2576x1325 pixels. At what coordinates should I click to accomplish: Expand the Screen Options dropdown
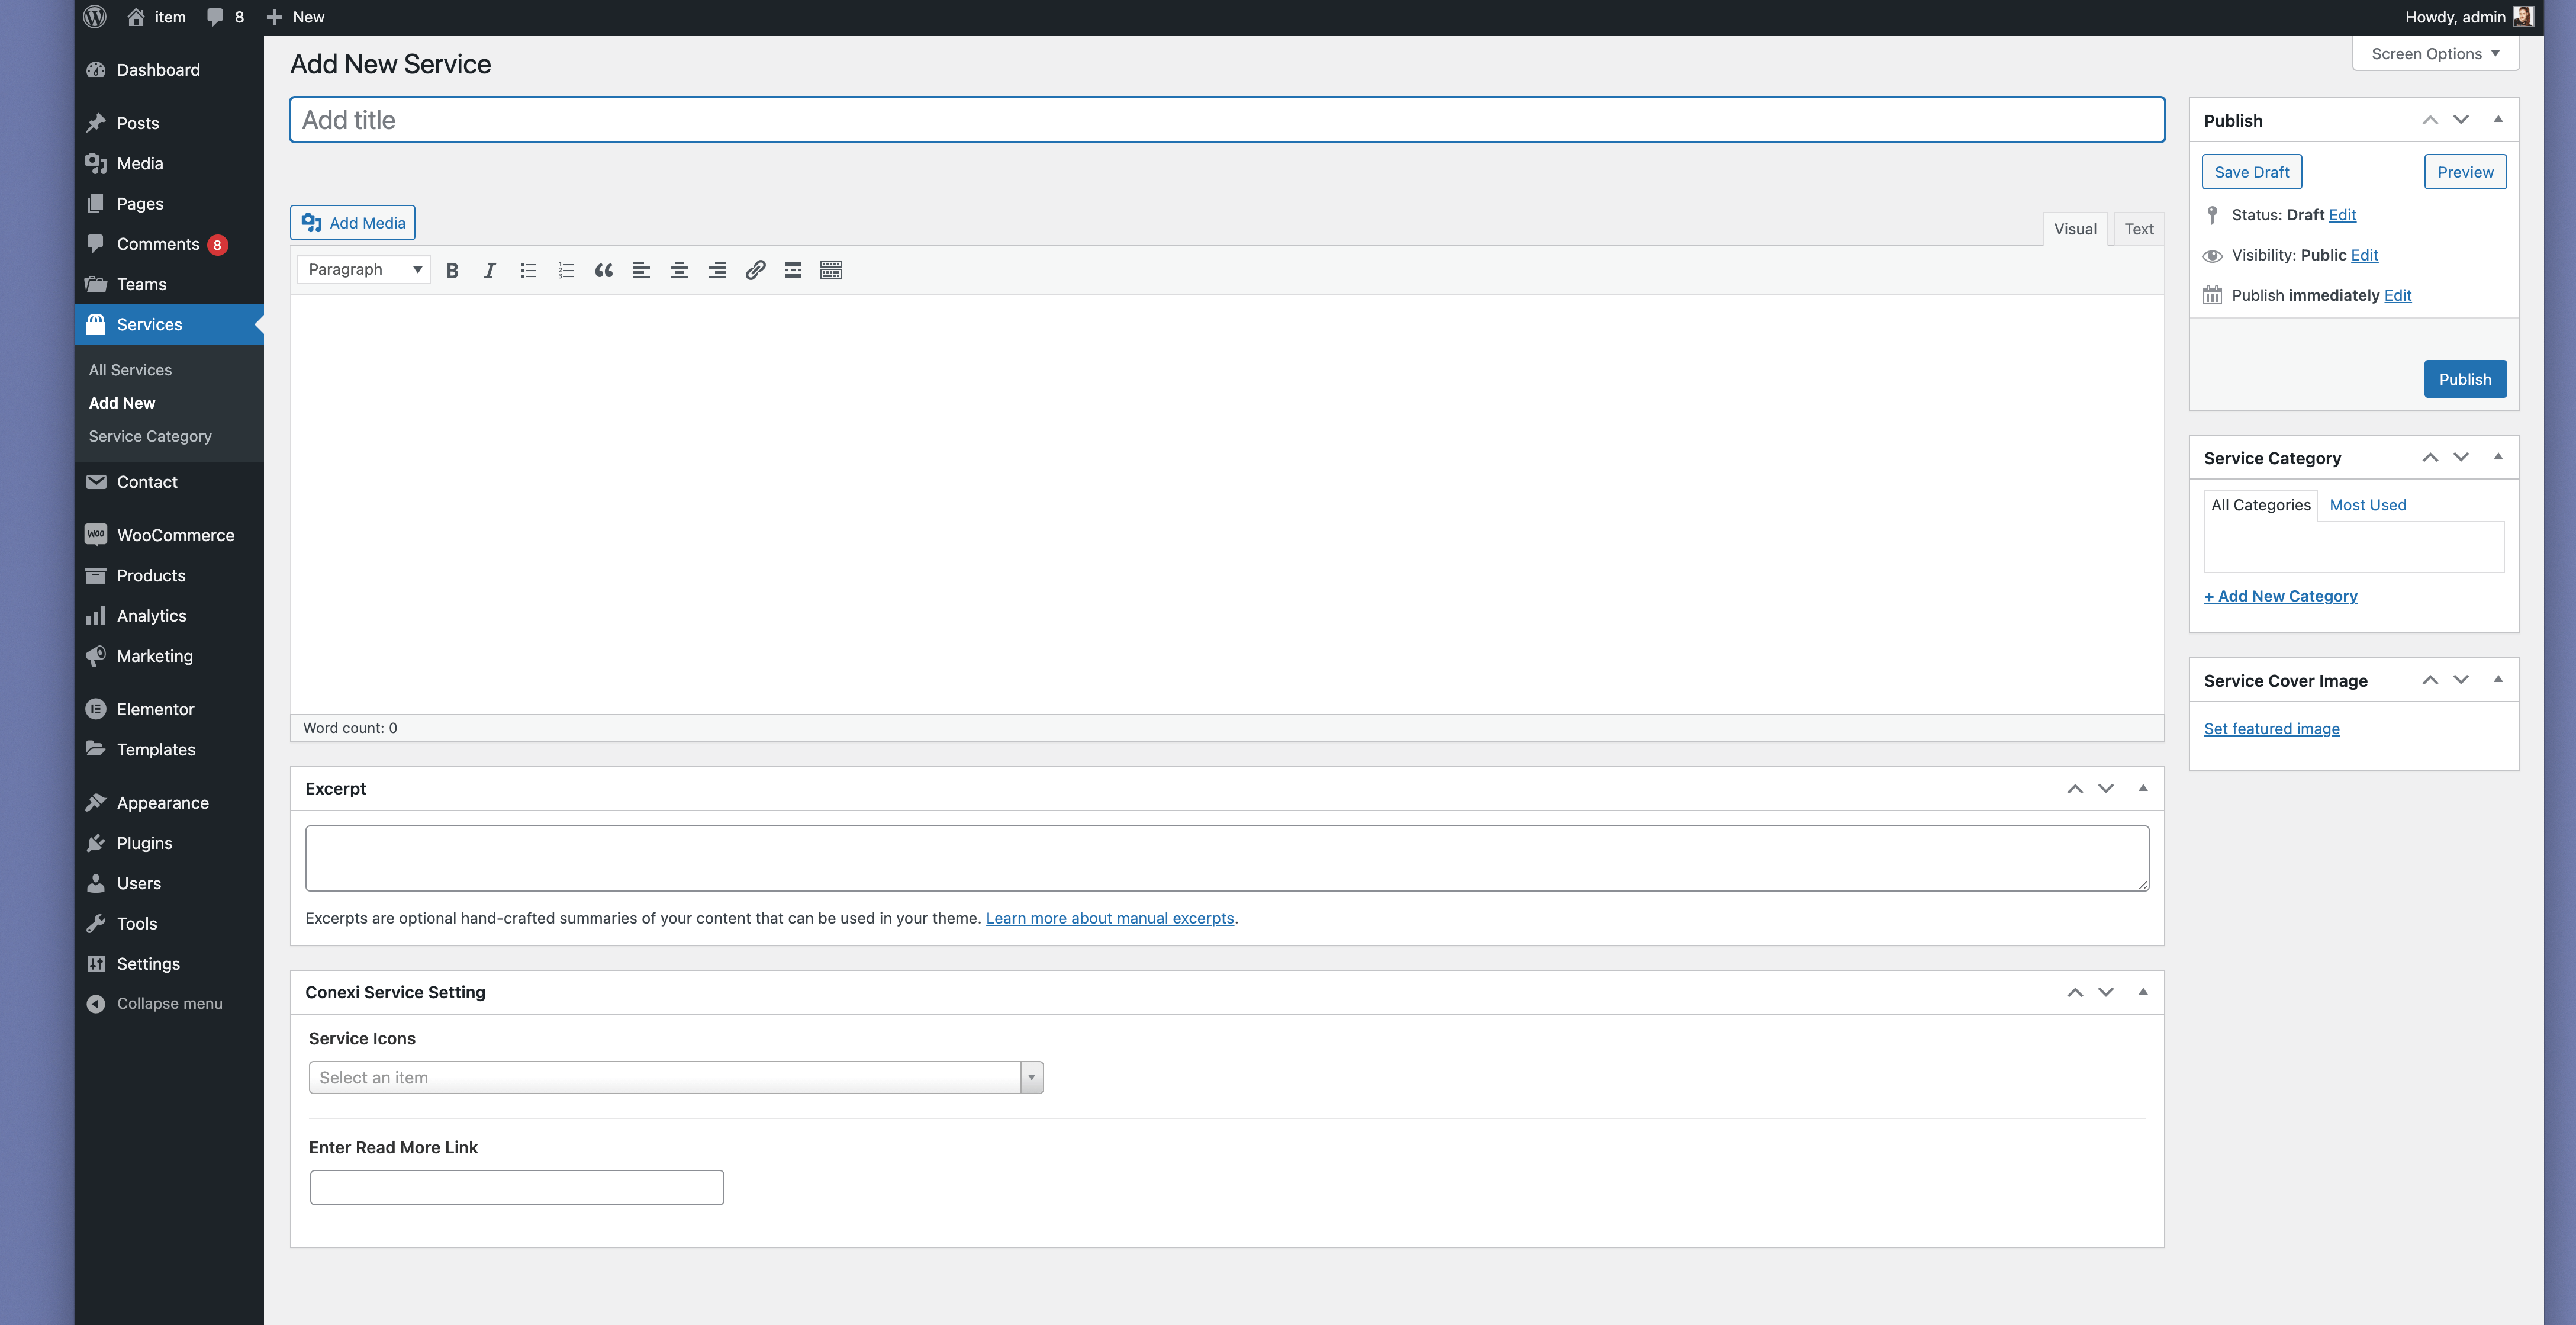pos(2435,54)
